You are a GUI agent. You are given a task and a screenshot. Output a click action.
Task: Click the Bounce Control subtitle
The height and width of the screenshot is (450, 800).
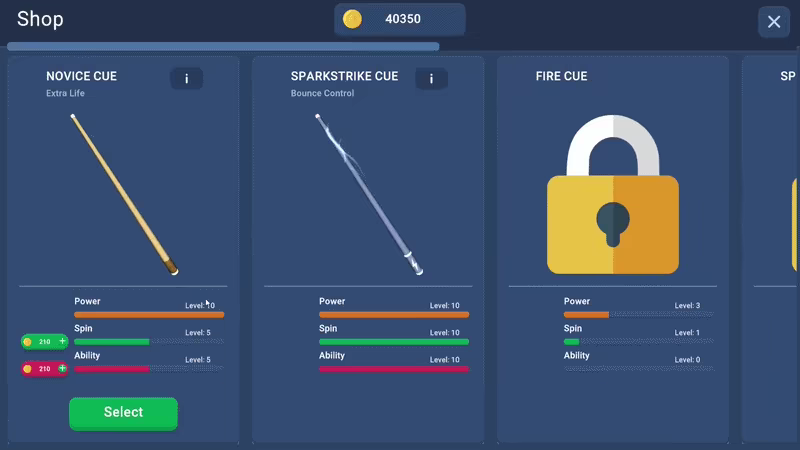coord(322,93)
